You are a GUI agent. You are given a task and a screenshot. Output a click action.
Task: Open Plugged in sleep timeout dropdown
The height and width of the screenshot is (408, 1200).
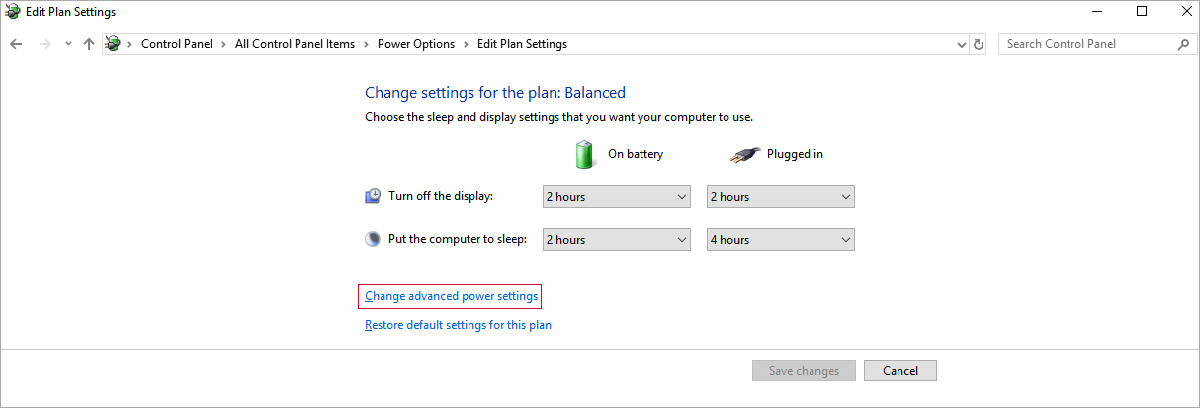pos(780,240)
